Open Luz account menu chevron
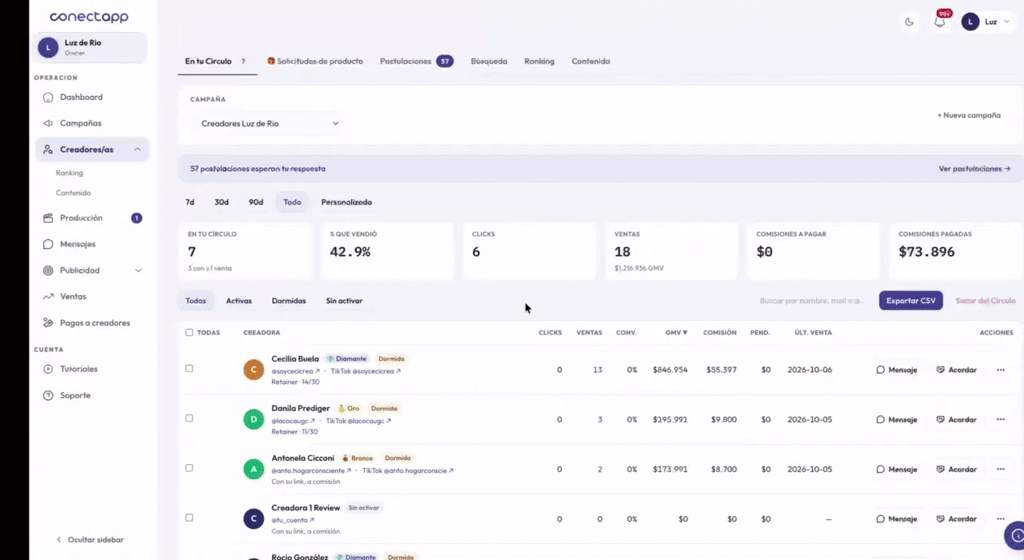This screenshot has width=1024, height=560. [x=1006, y=22]
